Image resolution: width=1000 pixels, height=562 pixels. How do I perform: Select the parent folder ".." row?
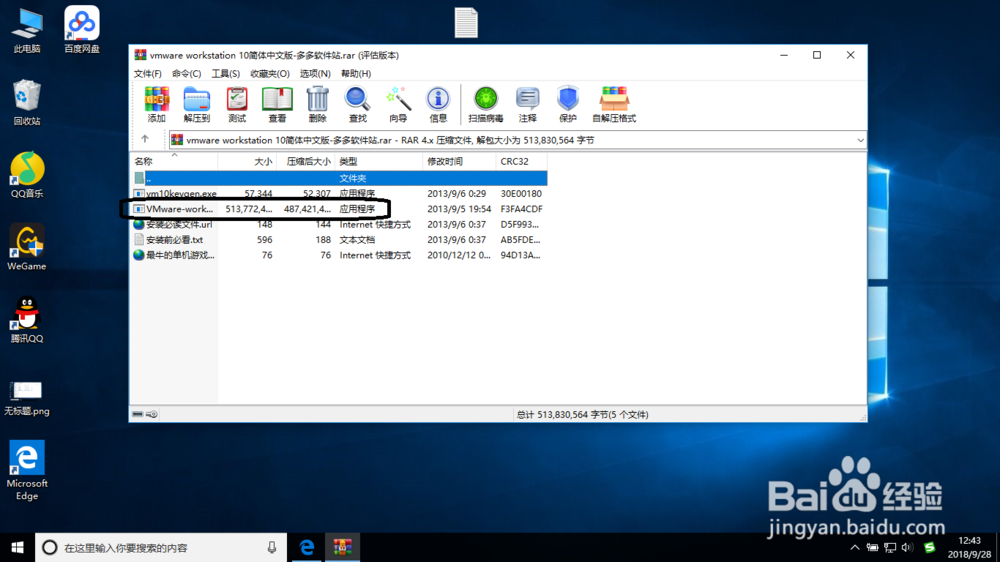pos(339,178)
